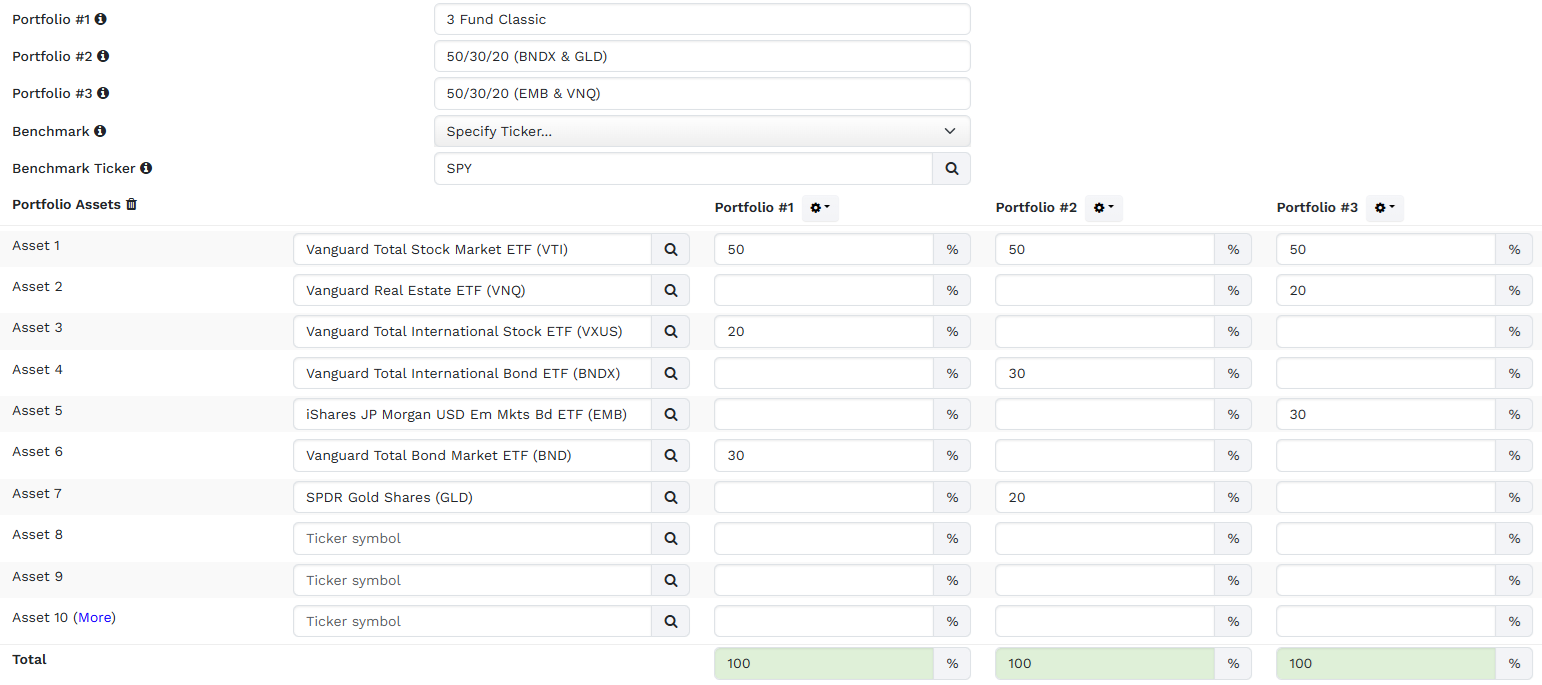Click search icon for Asset 7 GLD
Screen dimensions: 1542x685
tap(671, 497)
